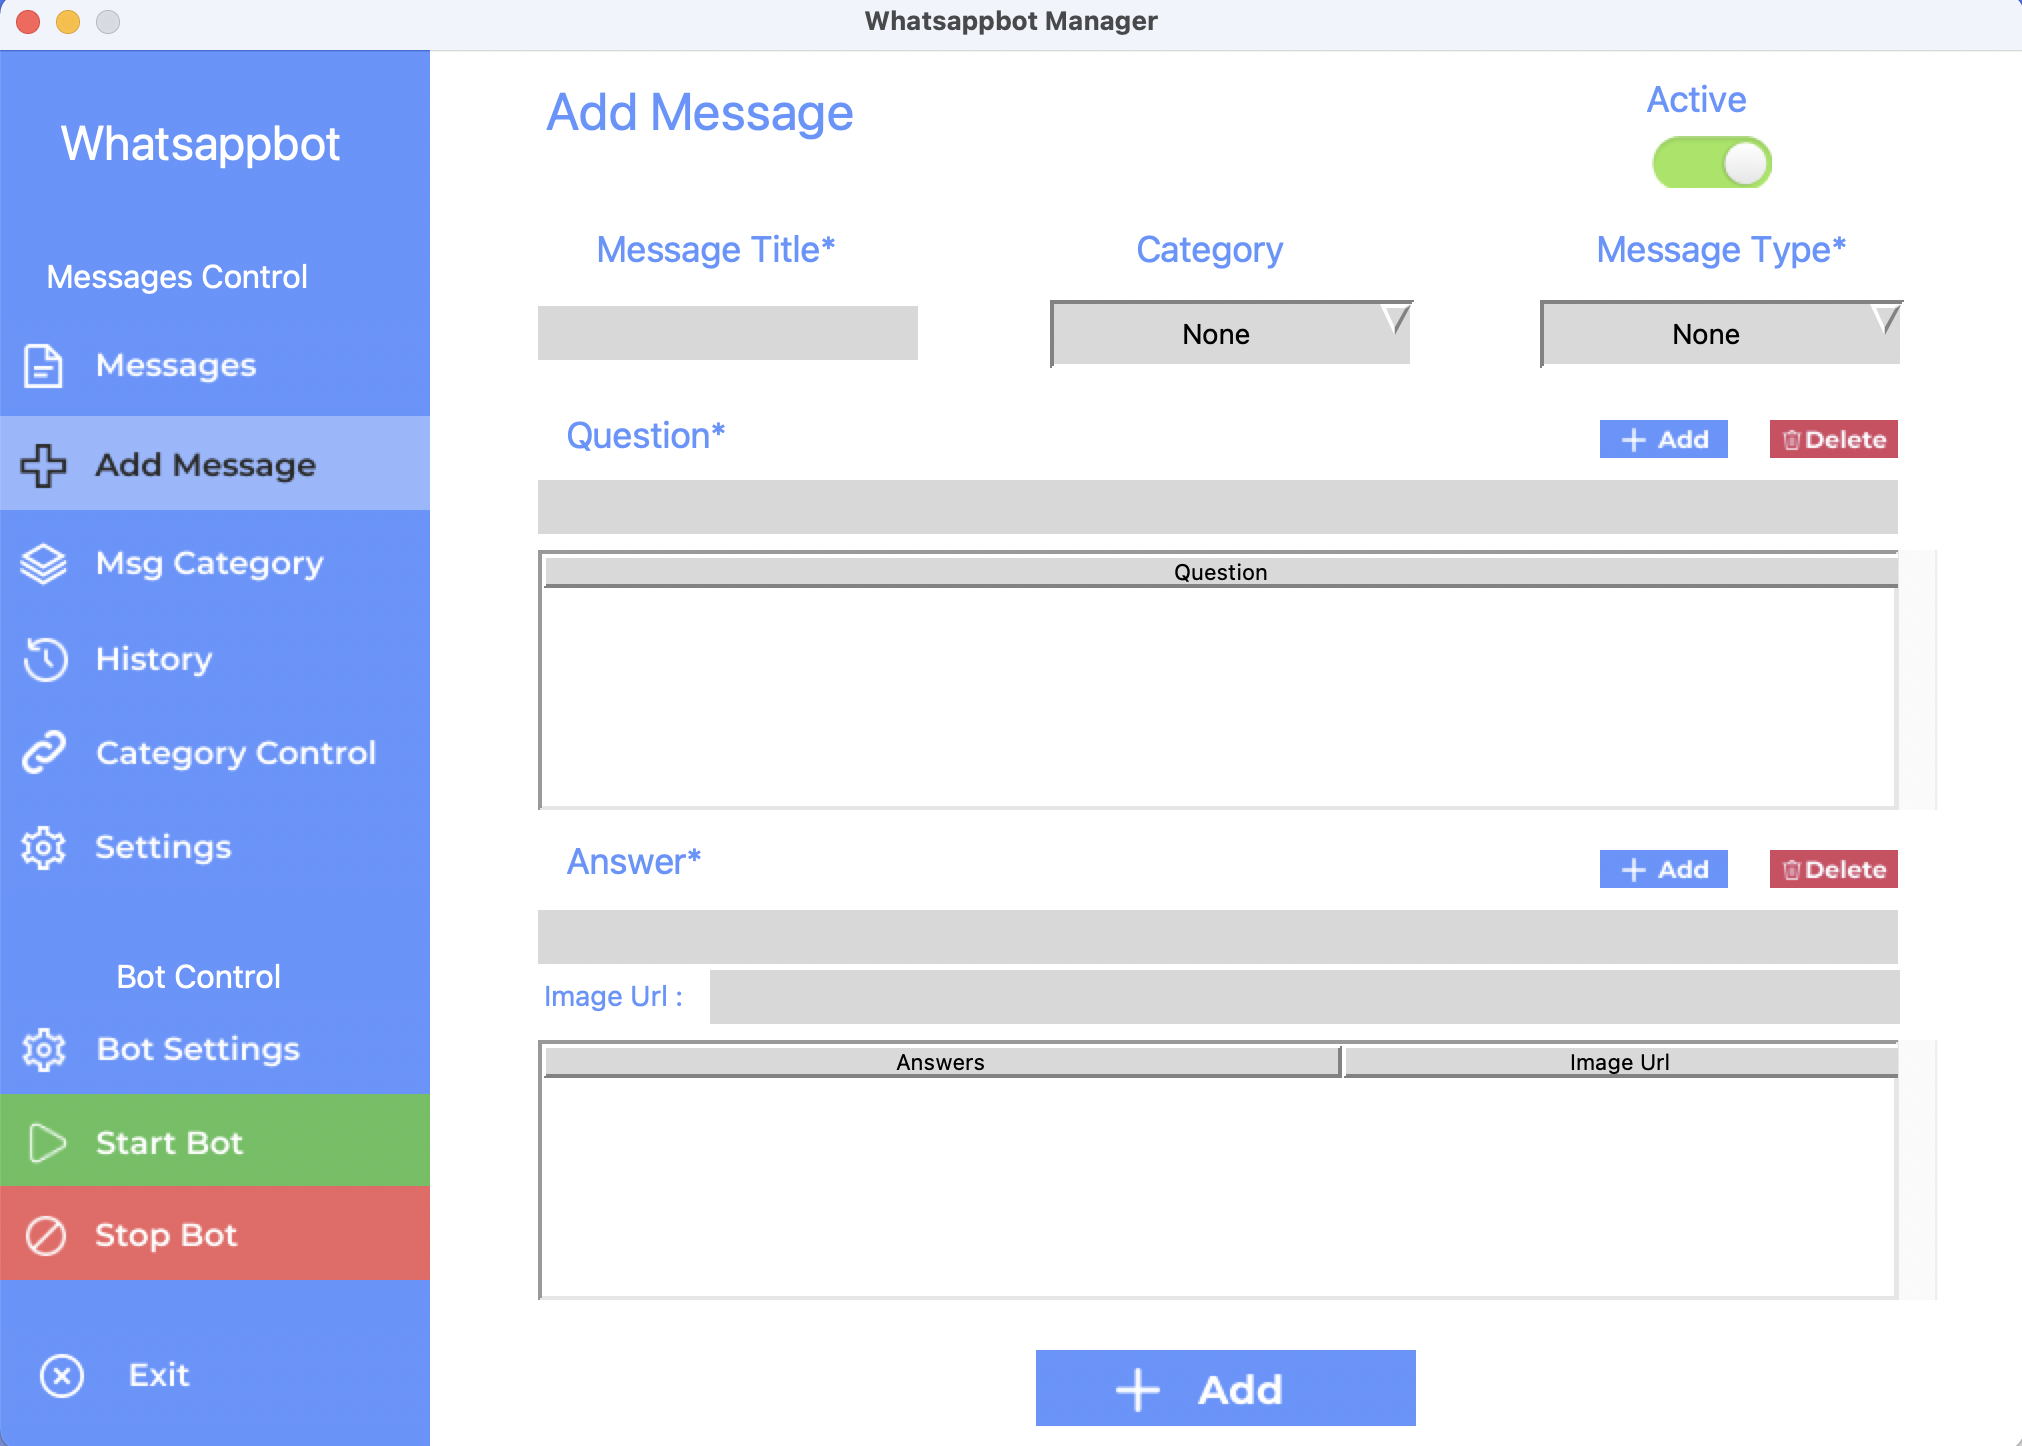The width and height of the screenshot is (2022, 1446).
Task: Click the Bot Settings gear icon
Action: point(43,1050)
